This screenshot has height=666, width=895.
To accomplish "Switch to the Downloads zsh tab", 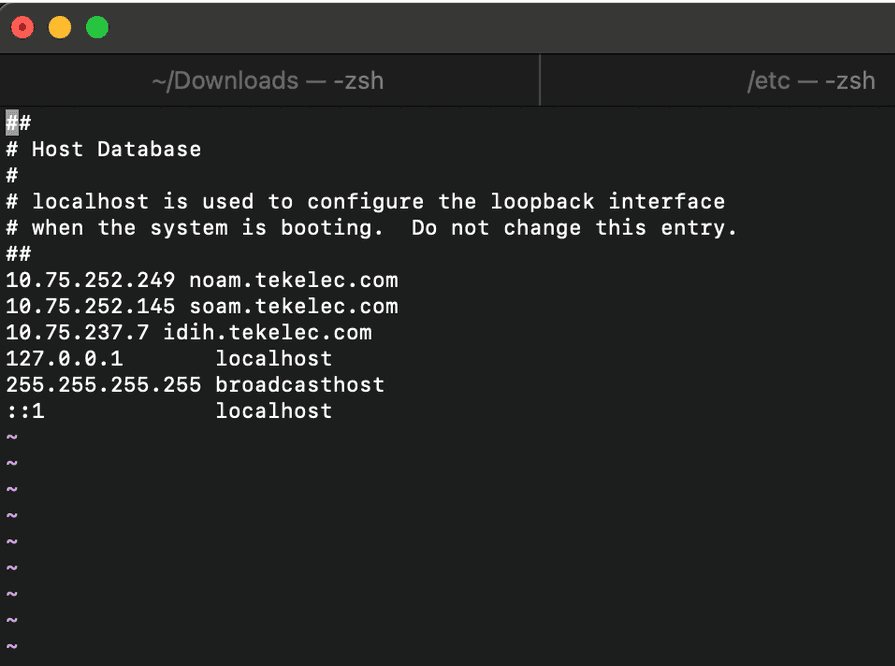I will [268, 80].
